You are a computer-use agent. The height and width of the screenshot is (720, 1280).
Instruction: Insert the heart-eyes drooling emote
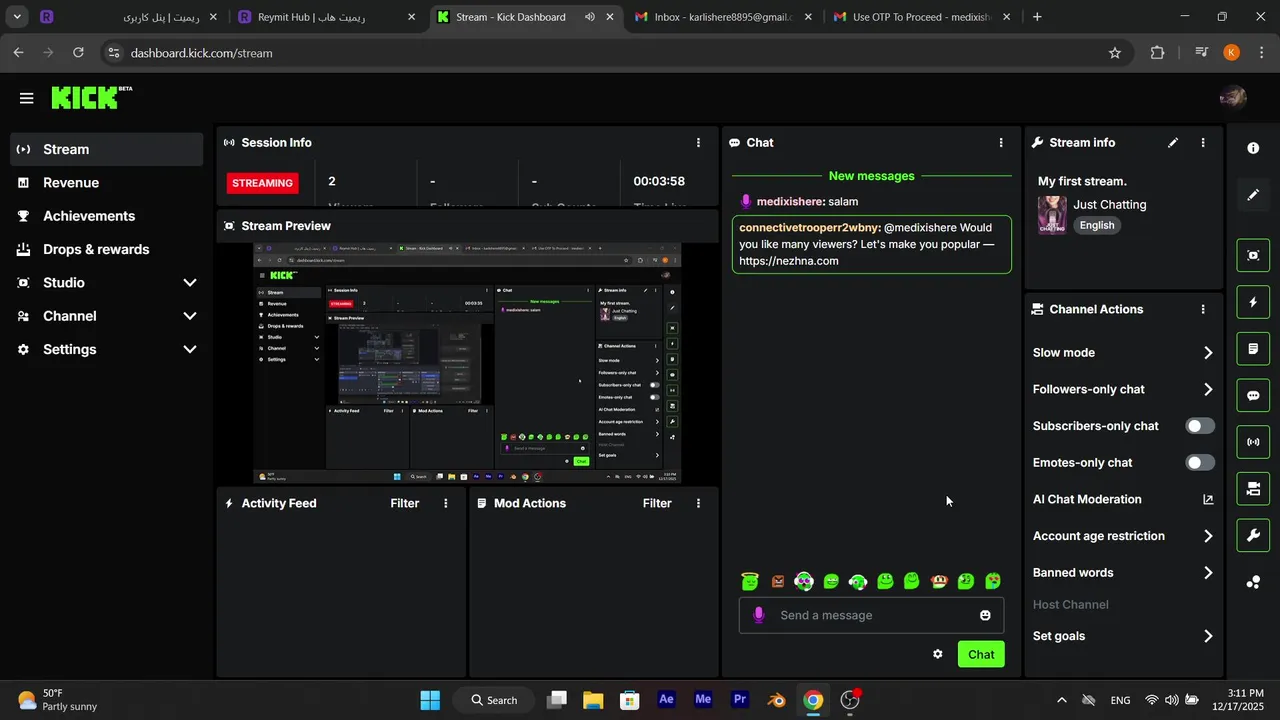point(993,581)
